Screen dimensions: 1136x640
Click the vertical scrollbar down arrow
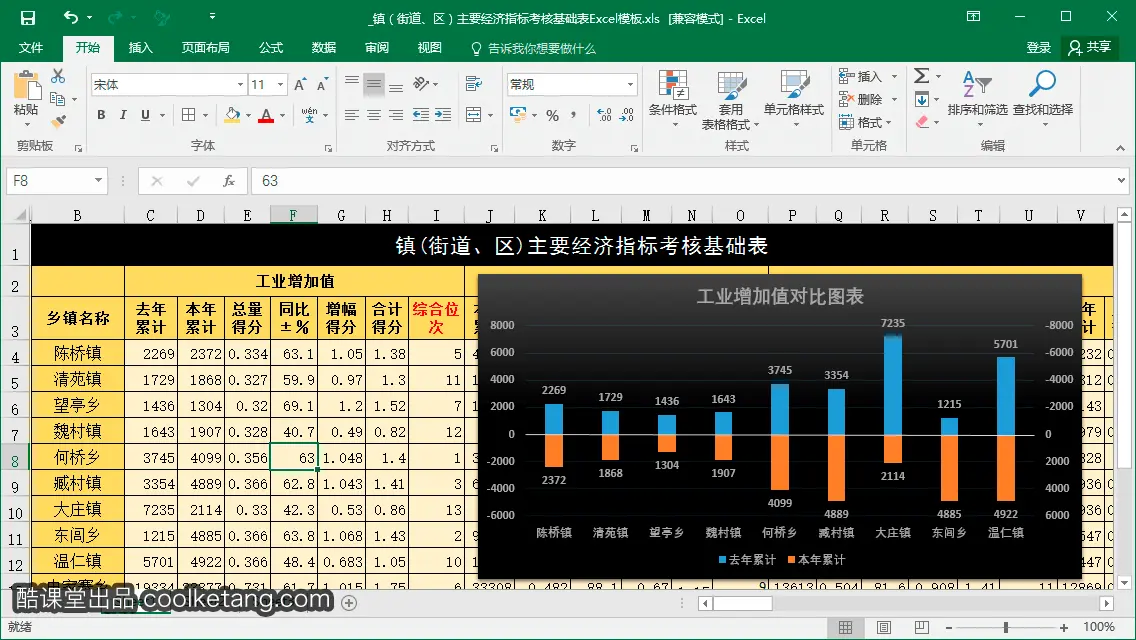[1124, 583]
